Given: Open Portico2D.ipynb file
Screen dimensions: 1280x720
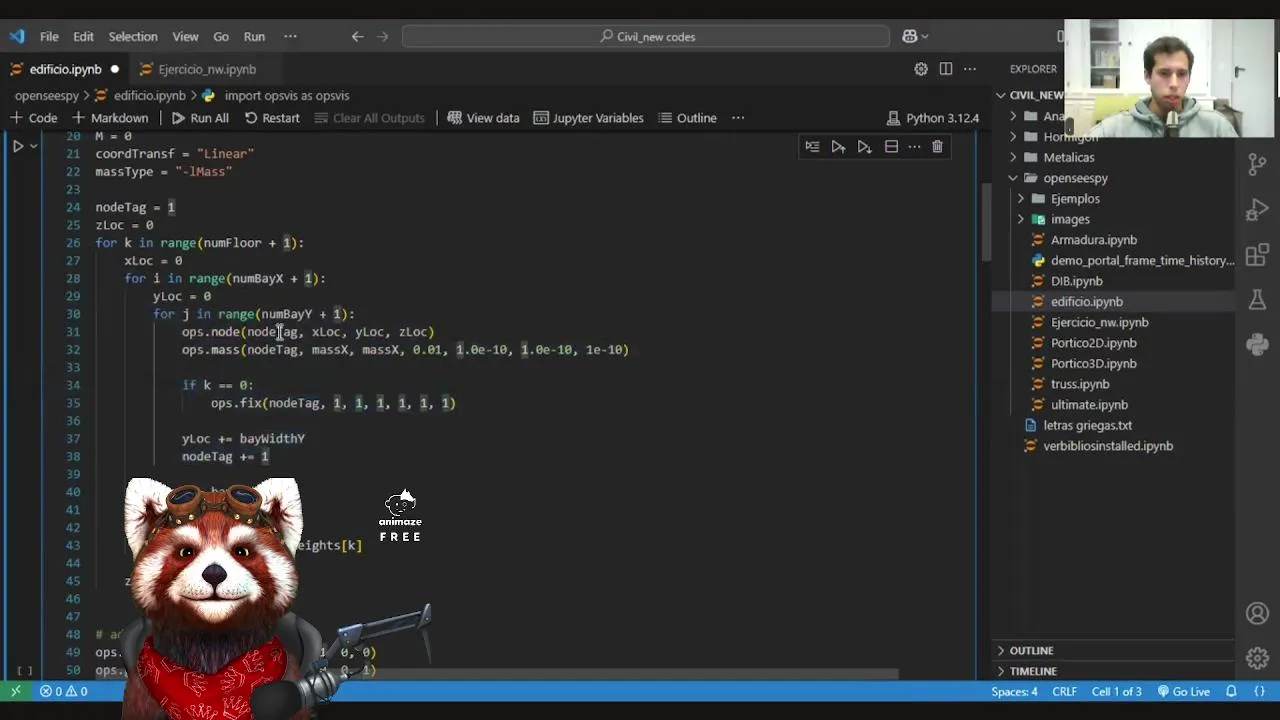Looking at the screenshot, I should tap(1093, 343).
